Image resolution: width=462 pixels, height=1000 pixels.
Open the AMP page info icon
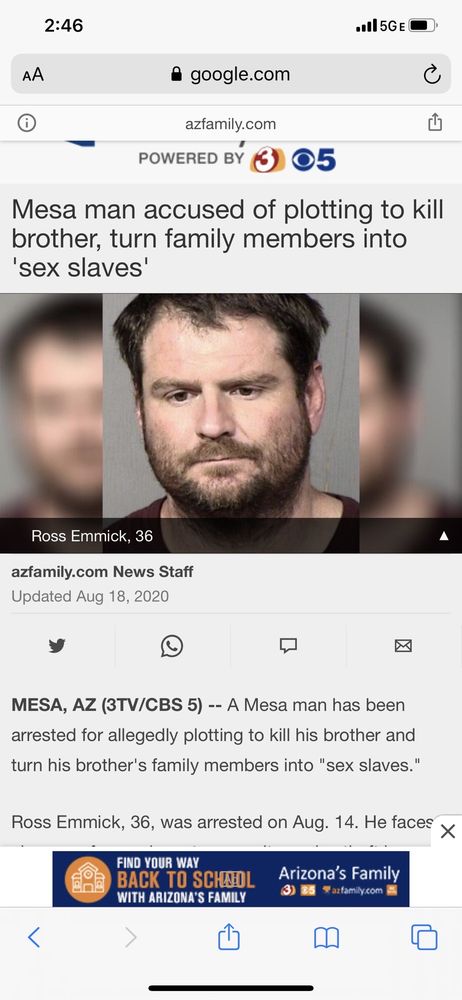27,123
